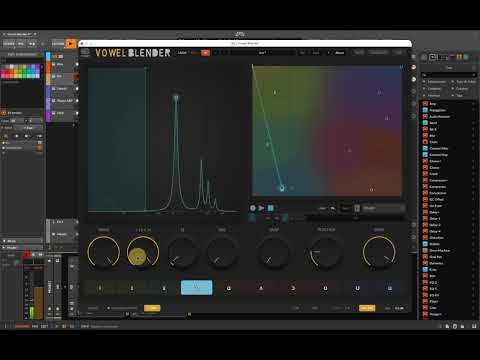Select the 'ɔ' vowel button in vowel row
480x360 pixels.
pos(293,288)
